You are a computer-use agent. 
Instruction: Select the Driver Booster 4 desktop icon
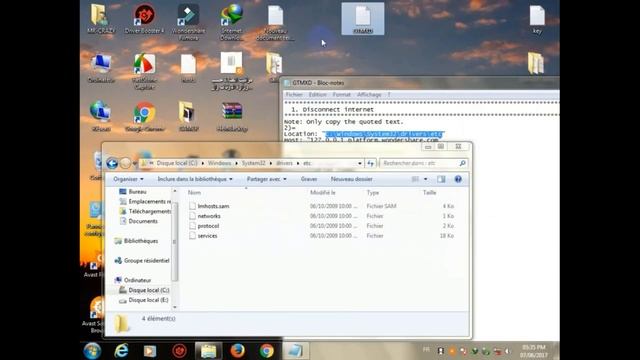[x=144, y=19]
